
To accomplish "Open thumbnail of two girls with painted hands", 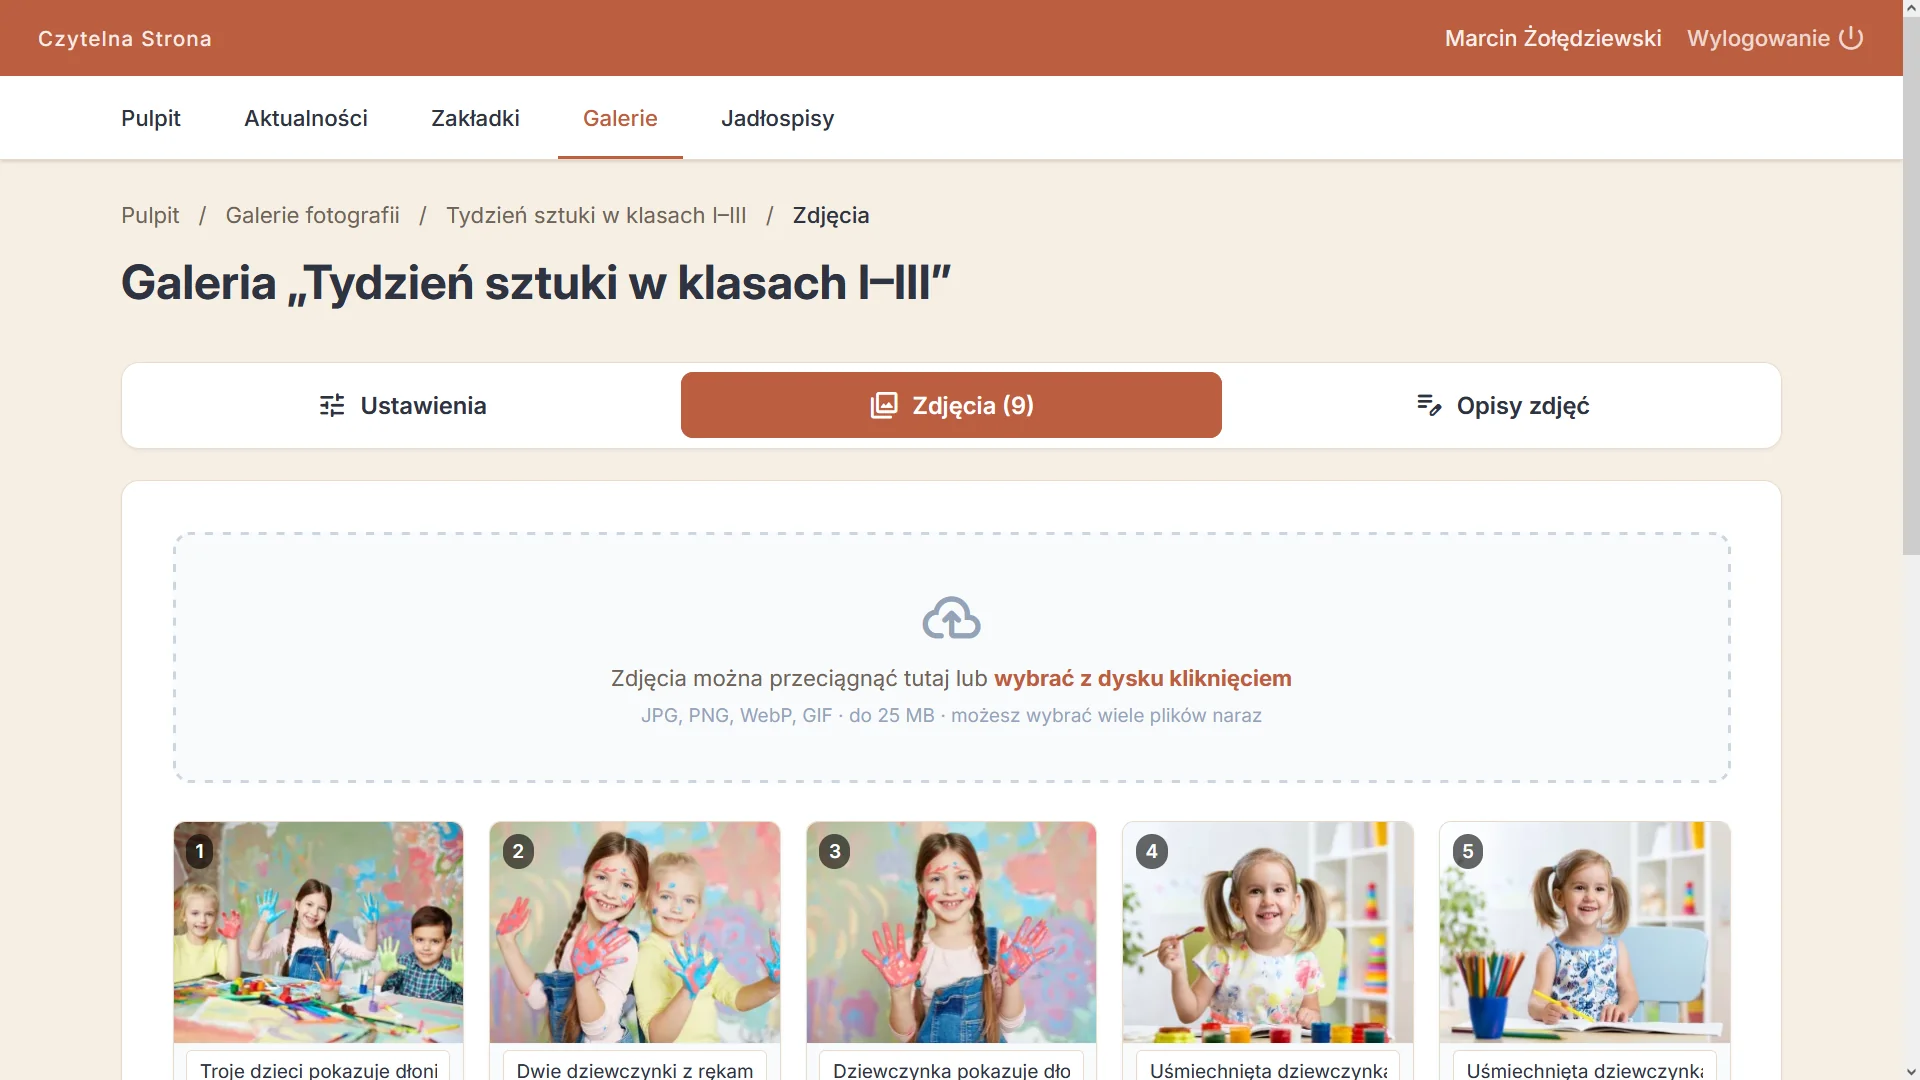I will point(635,932).
